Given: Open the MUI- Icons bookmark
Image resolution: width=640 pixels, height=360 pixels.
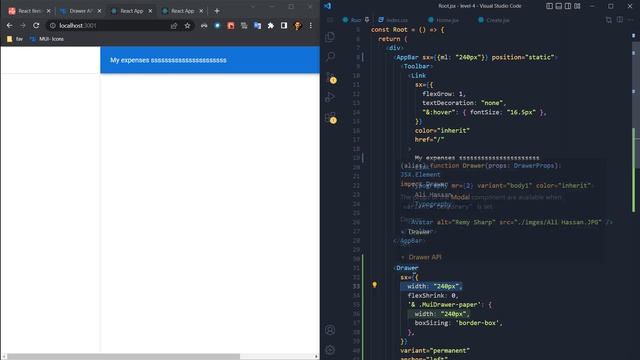Looking at the screenshot, I should click(47, 39).
